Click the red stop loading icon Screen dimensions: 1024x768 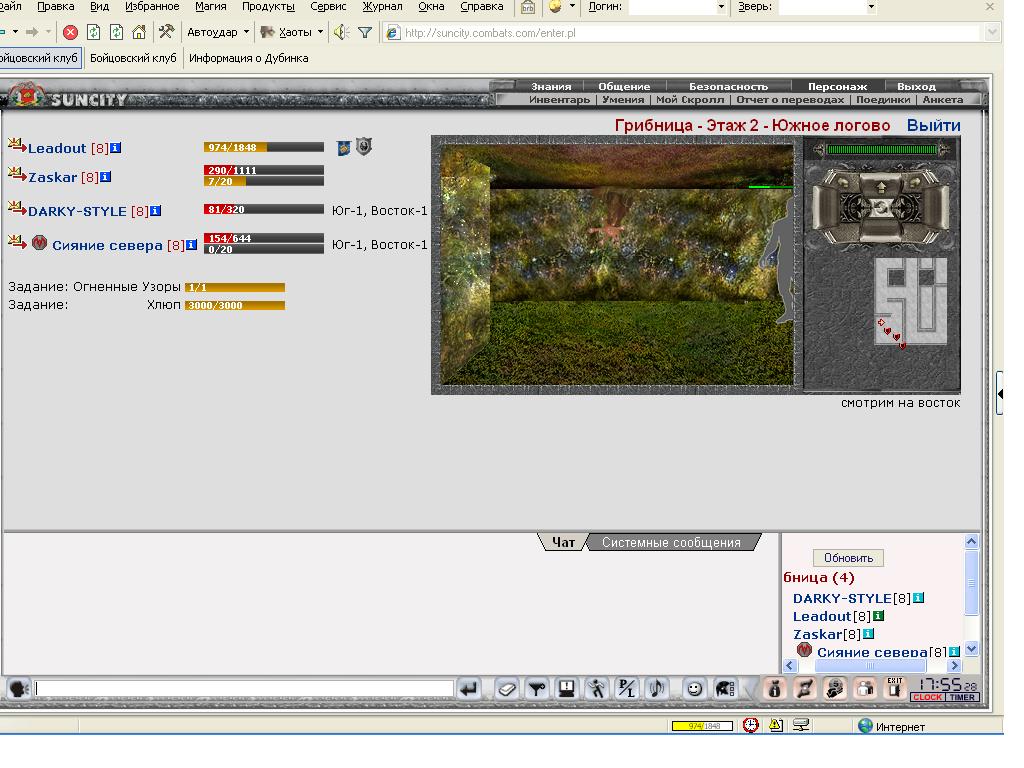coord(71,32)
